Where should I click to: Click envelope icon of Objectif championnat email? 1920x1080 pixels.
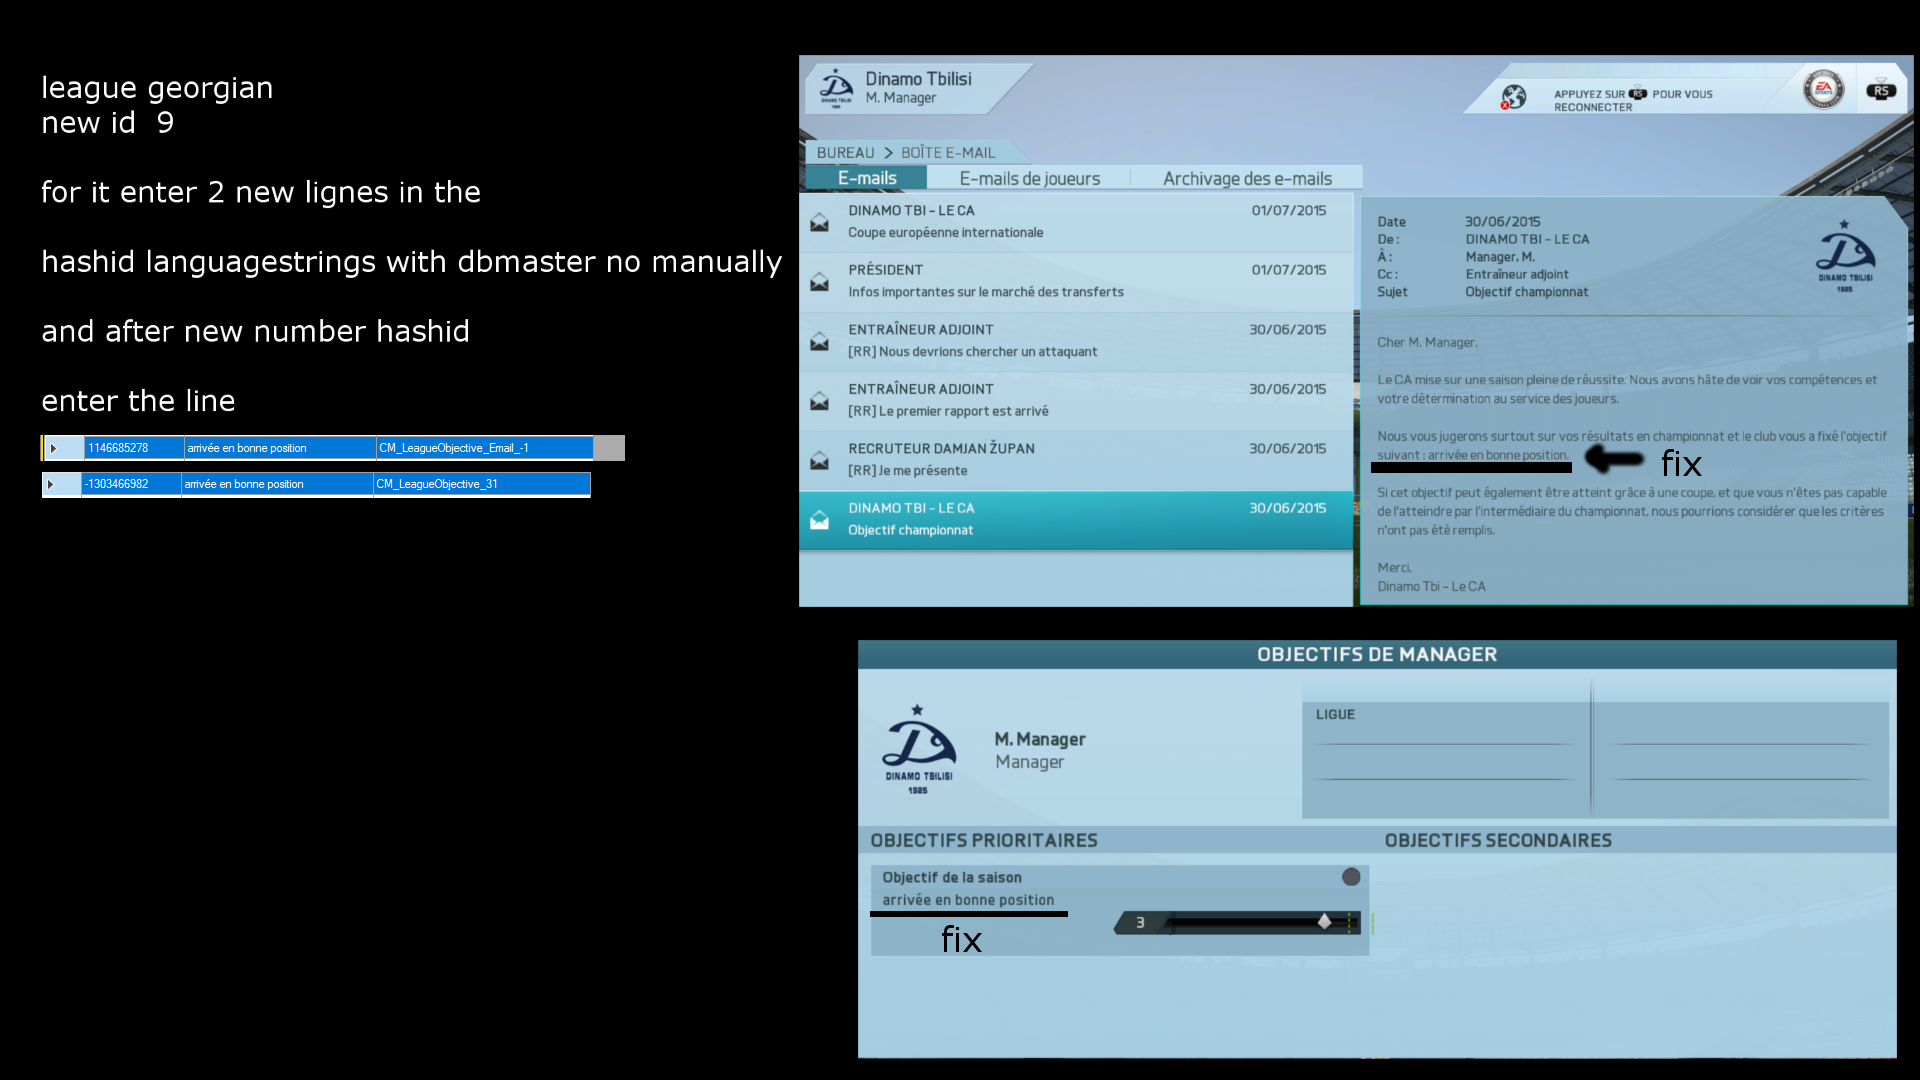pos(819,520)
